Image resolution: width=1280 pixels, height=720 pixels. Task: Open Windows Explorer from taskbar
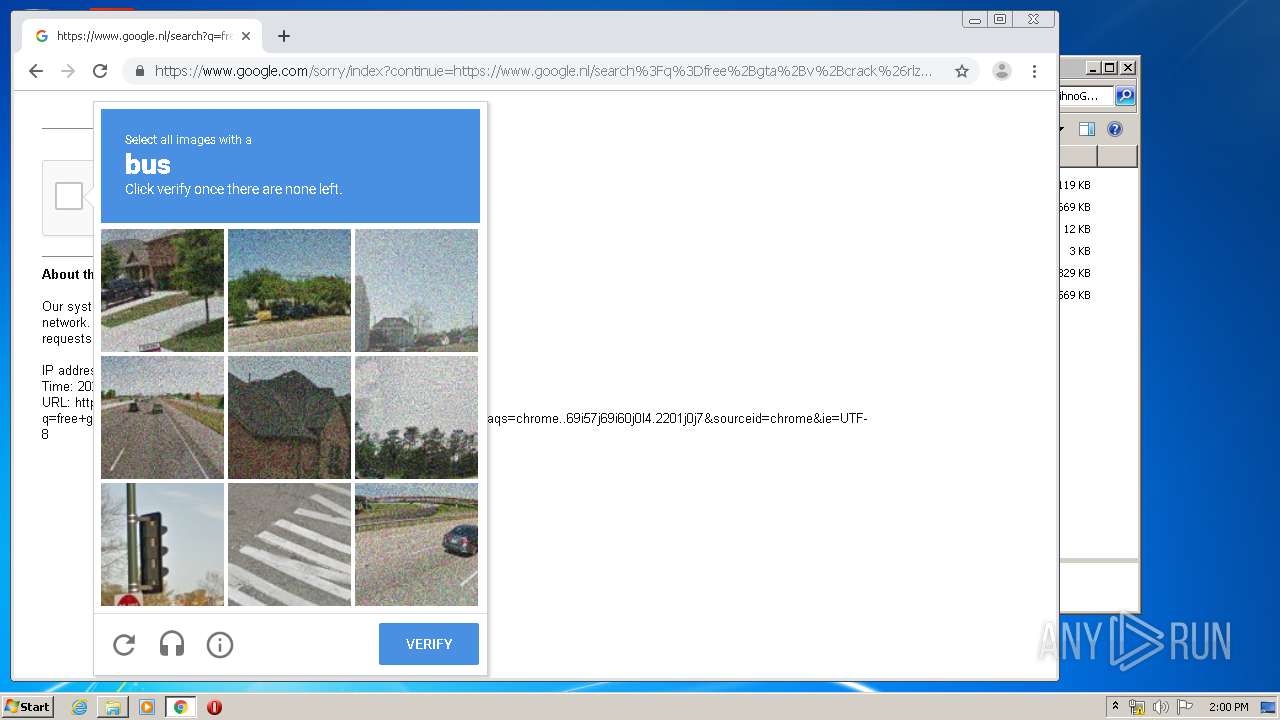pyautogui.click(x=113, y=707)
